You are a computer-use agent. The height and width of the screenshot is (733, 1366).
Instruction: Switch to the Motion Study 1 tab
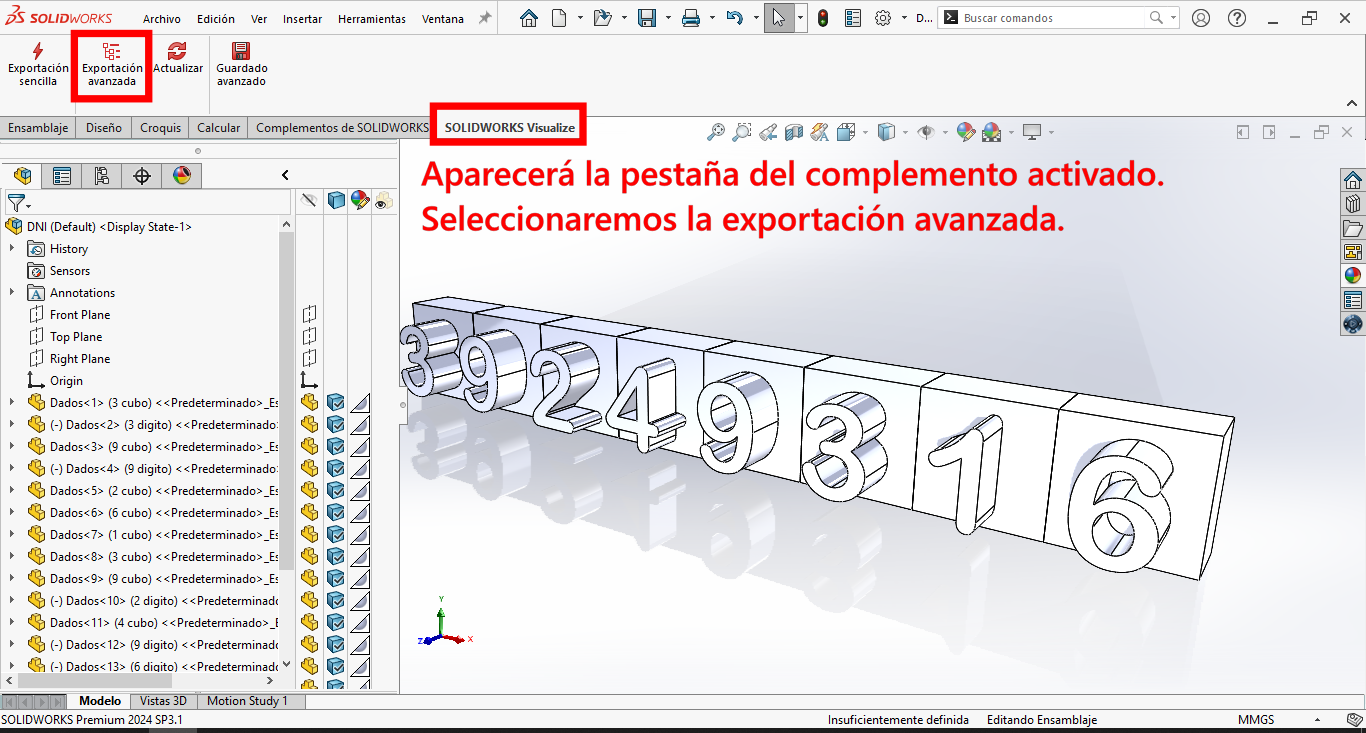pos(247,701)
